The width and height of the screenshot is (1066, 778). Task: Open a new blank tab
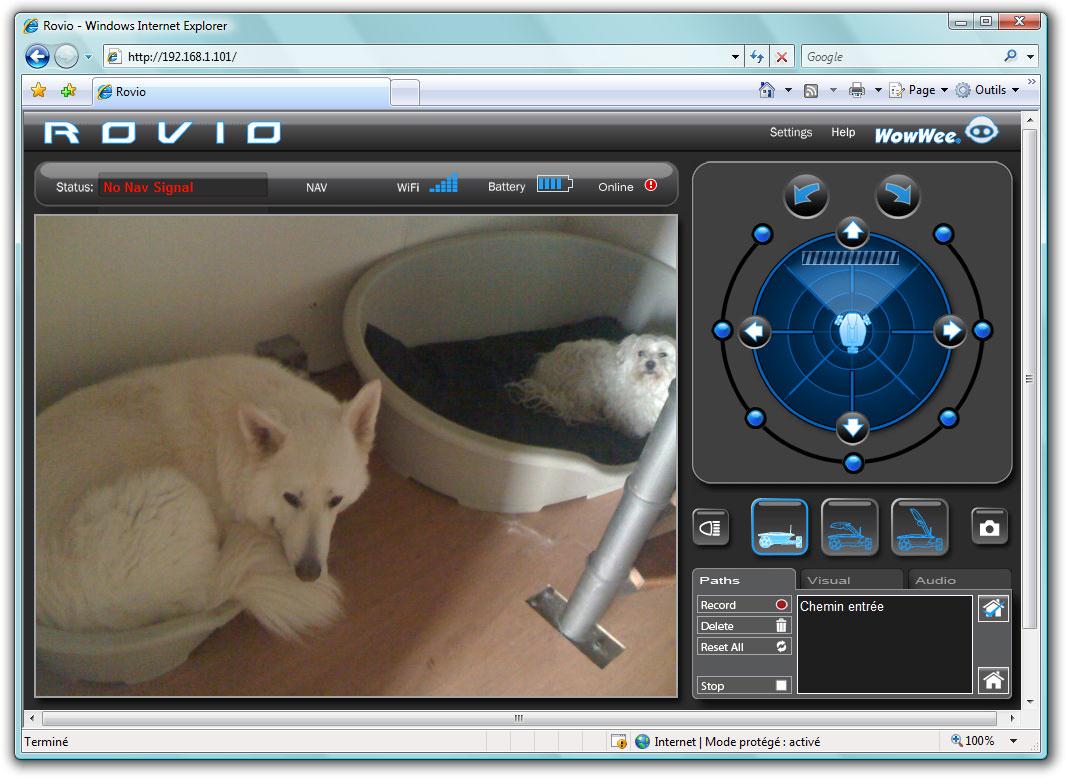(405, 92)
